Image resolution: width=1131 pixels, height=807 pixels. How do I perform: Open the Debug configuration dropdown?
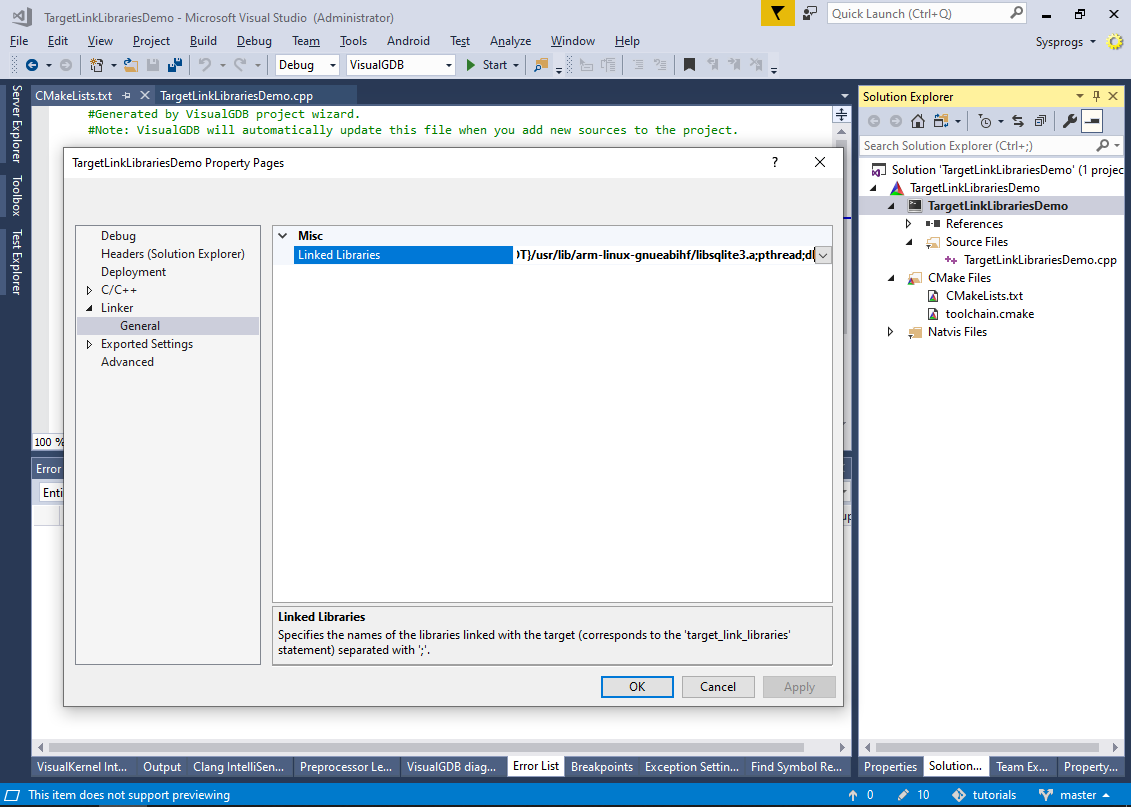[333, 65]
